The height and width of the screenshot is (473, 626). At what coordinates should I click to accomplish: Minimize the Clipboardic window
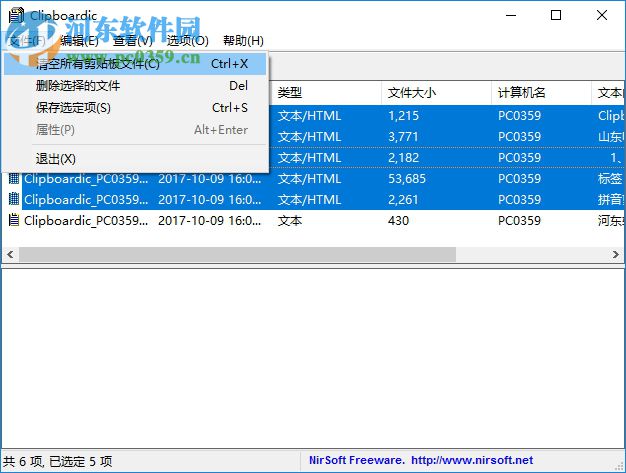[x=511, y=16]
